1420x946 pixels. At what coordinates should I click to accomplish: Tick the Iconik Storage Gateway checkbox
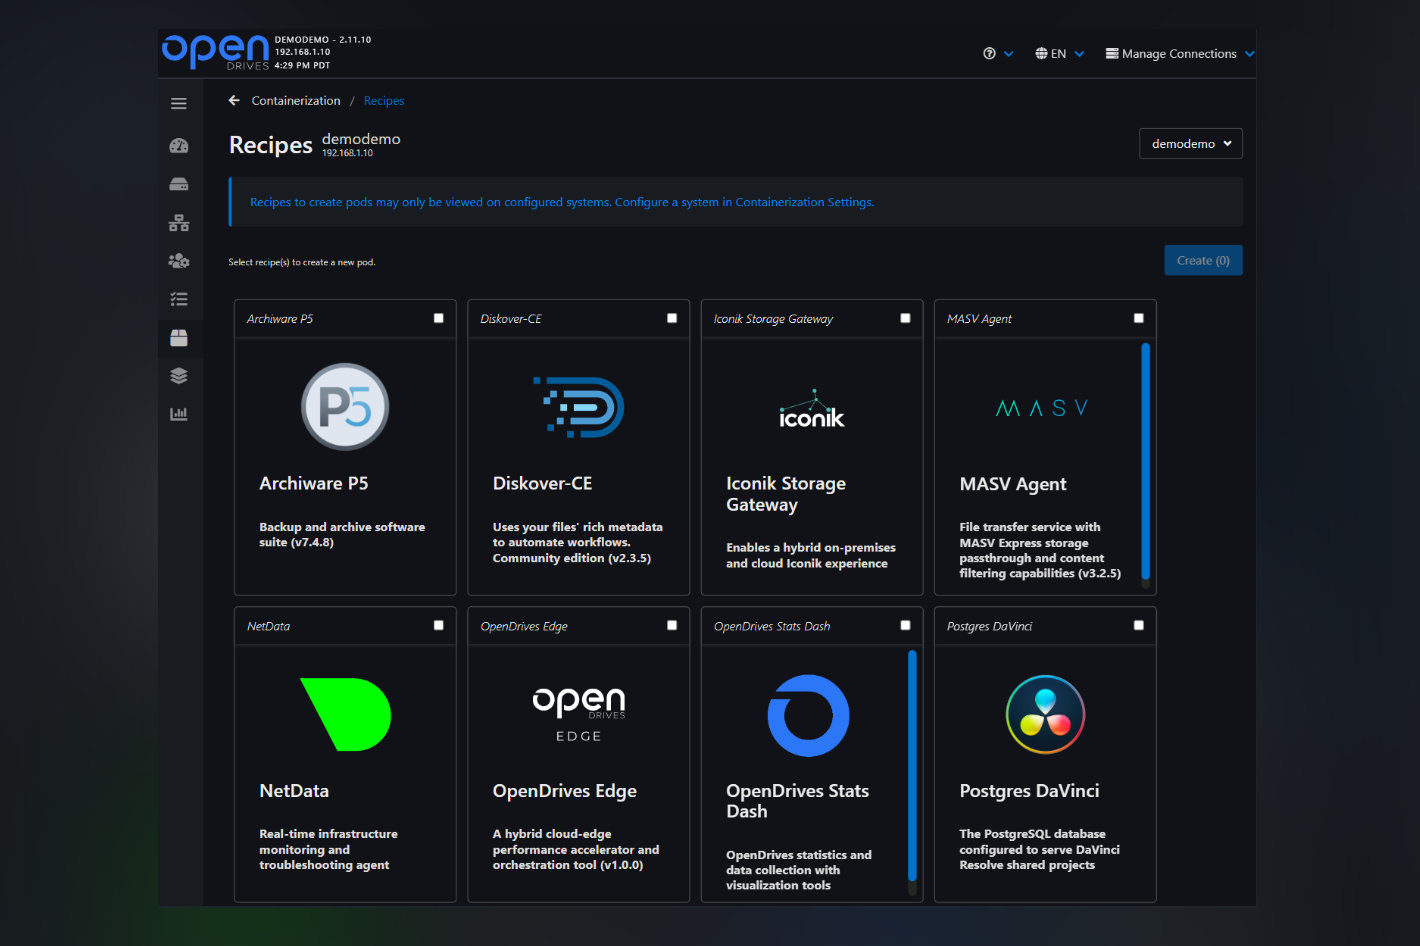905,318
